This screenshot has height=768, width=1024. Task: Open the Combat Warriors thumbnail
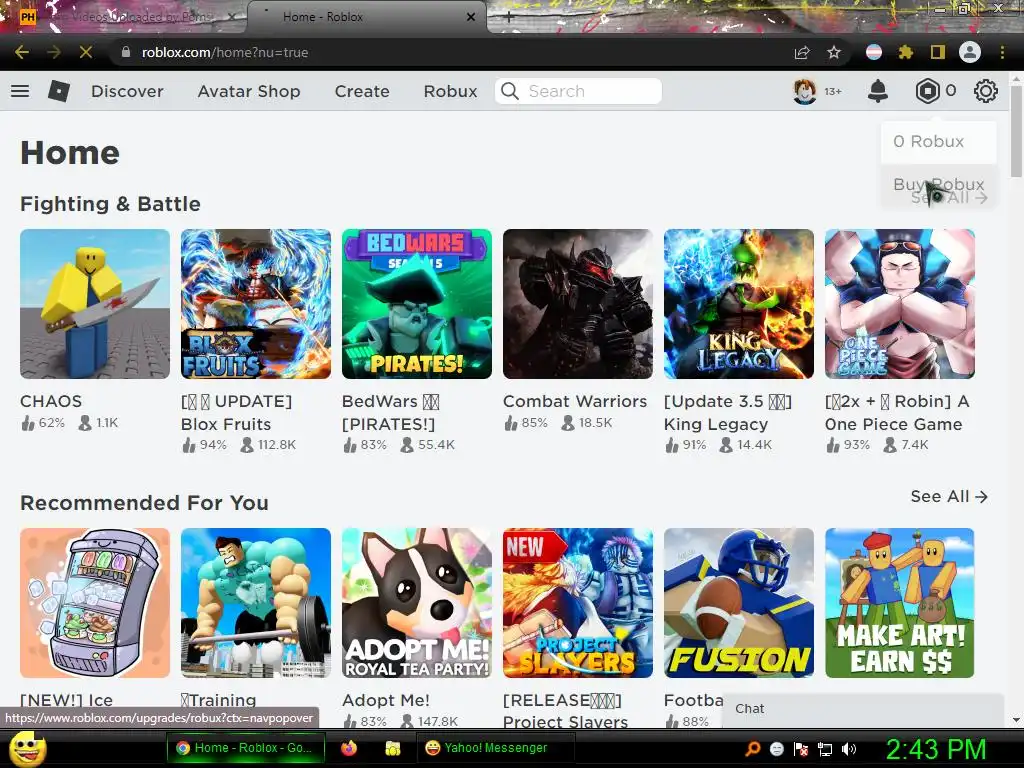[578, 304]
